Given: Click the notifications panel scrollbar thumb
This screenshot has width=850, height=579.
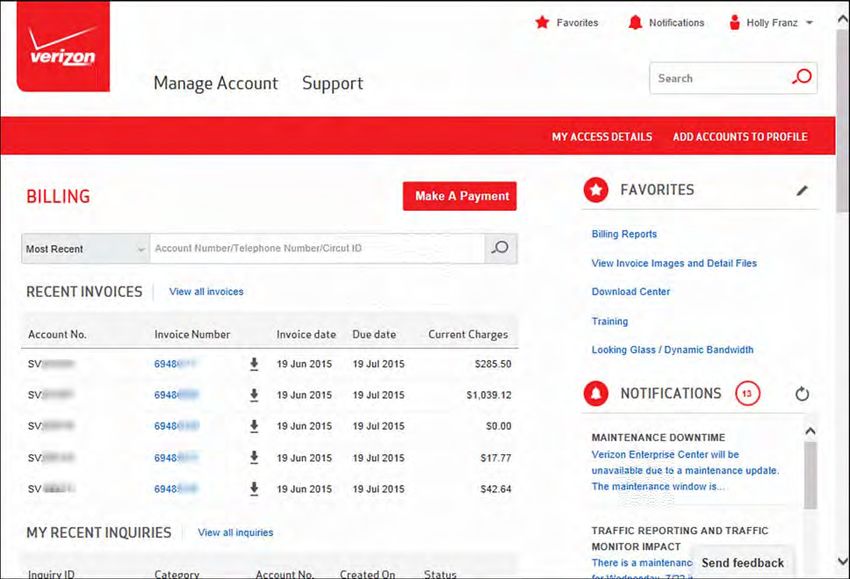Looking at the screenshot, I should [x=810, y=475].
